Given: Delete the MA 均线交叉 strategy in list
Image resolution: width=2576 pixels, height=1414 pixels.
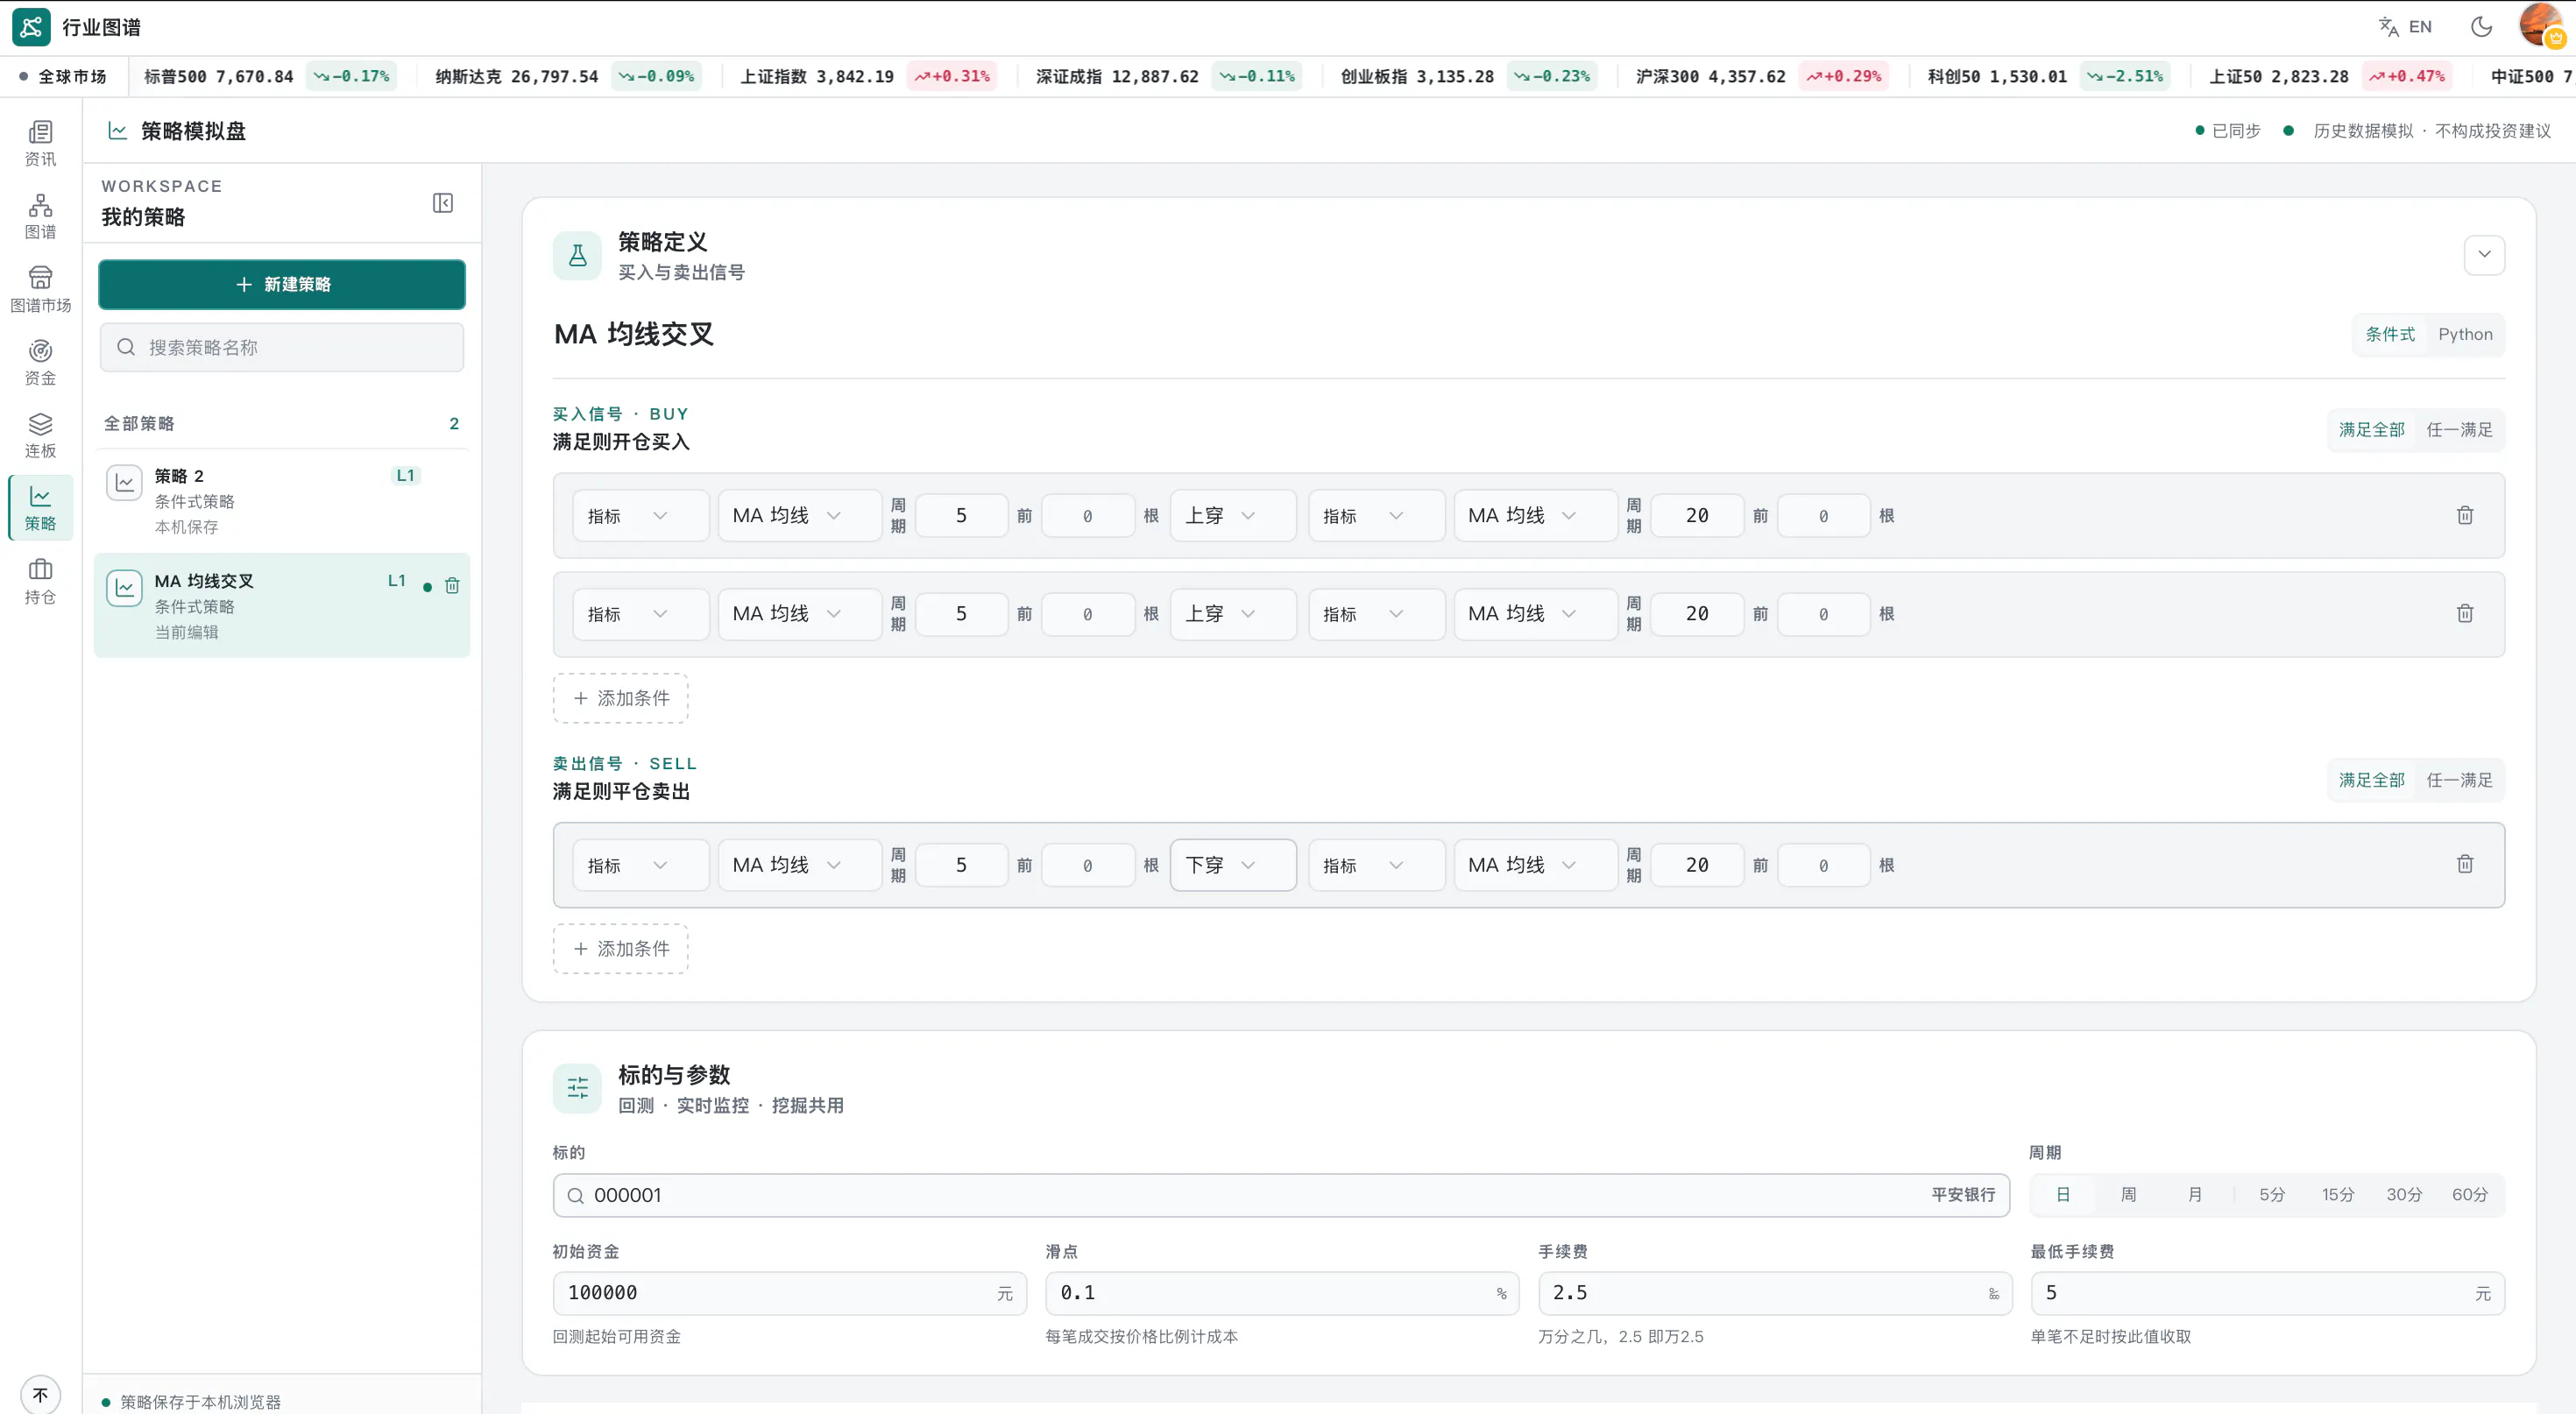Looking at the screenshot, I should tap(452, 586).
